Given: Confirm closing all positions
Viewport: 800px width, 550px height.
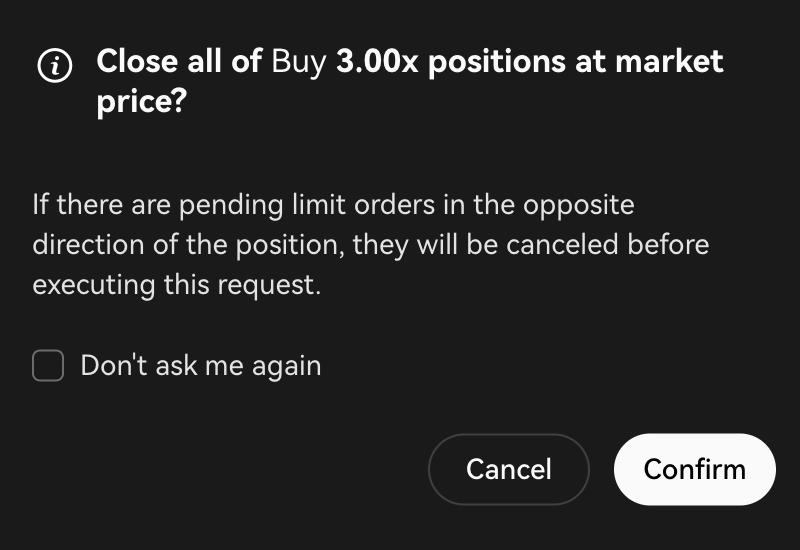Looking at the screenshot, I should [694, 469].
